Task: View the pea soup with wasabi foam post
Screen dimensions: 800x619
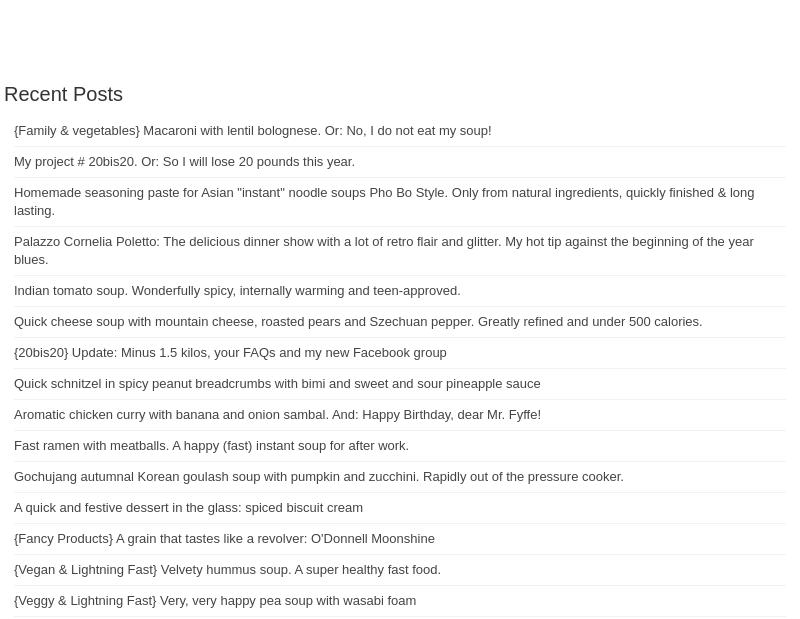Action: pyautogui.click(x=215, y=601)
